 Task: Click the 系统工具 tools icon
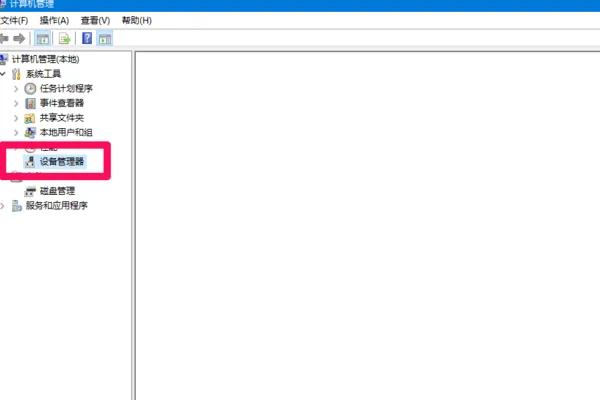tap(16, 73)
